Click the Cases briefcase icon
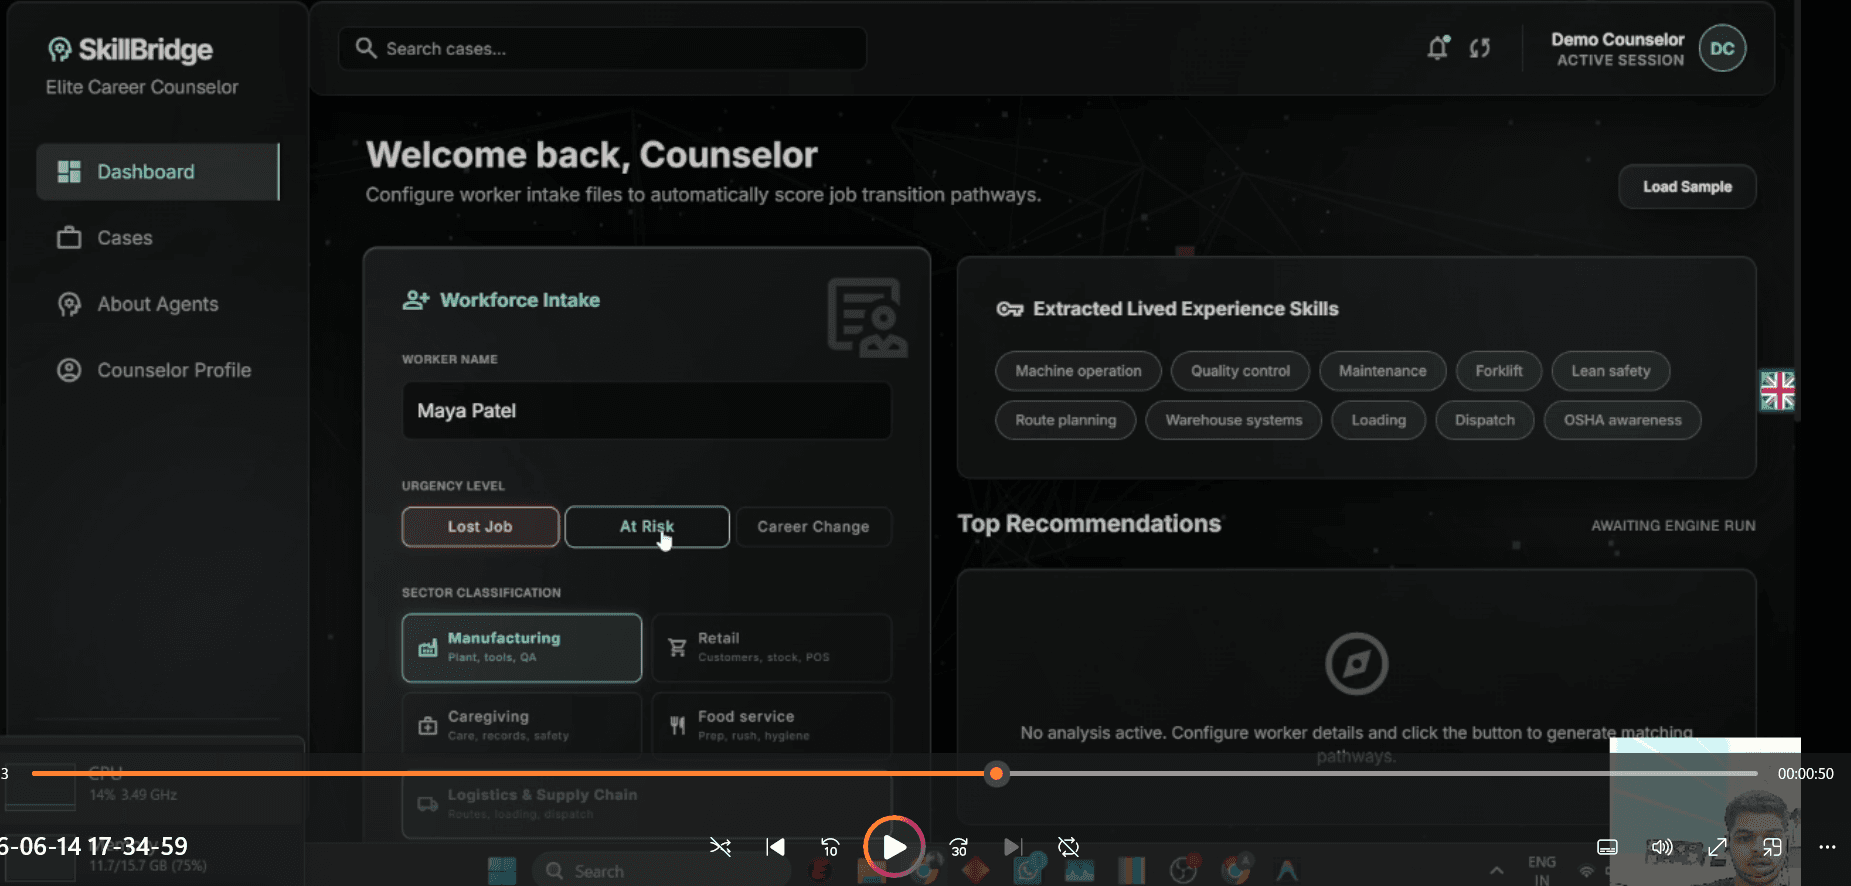 [69, 238]
